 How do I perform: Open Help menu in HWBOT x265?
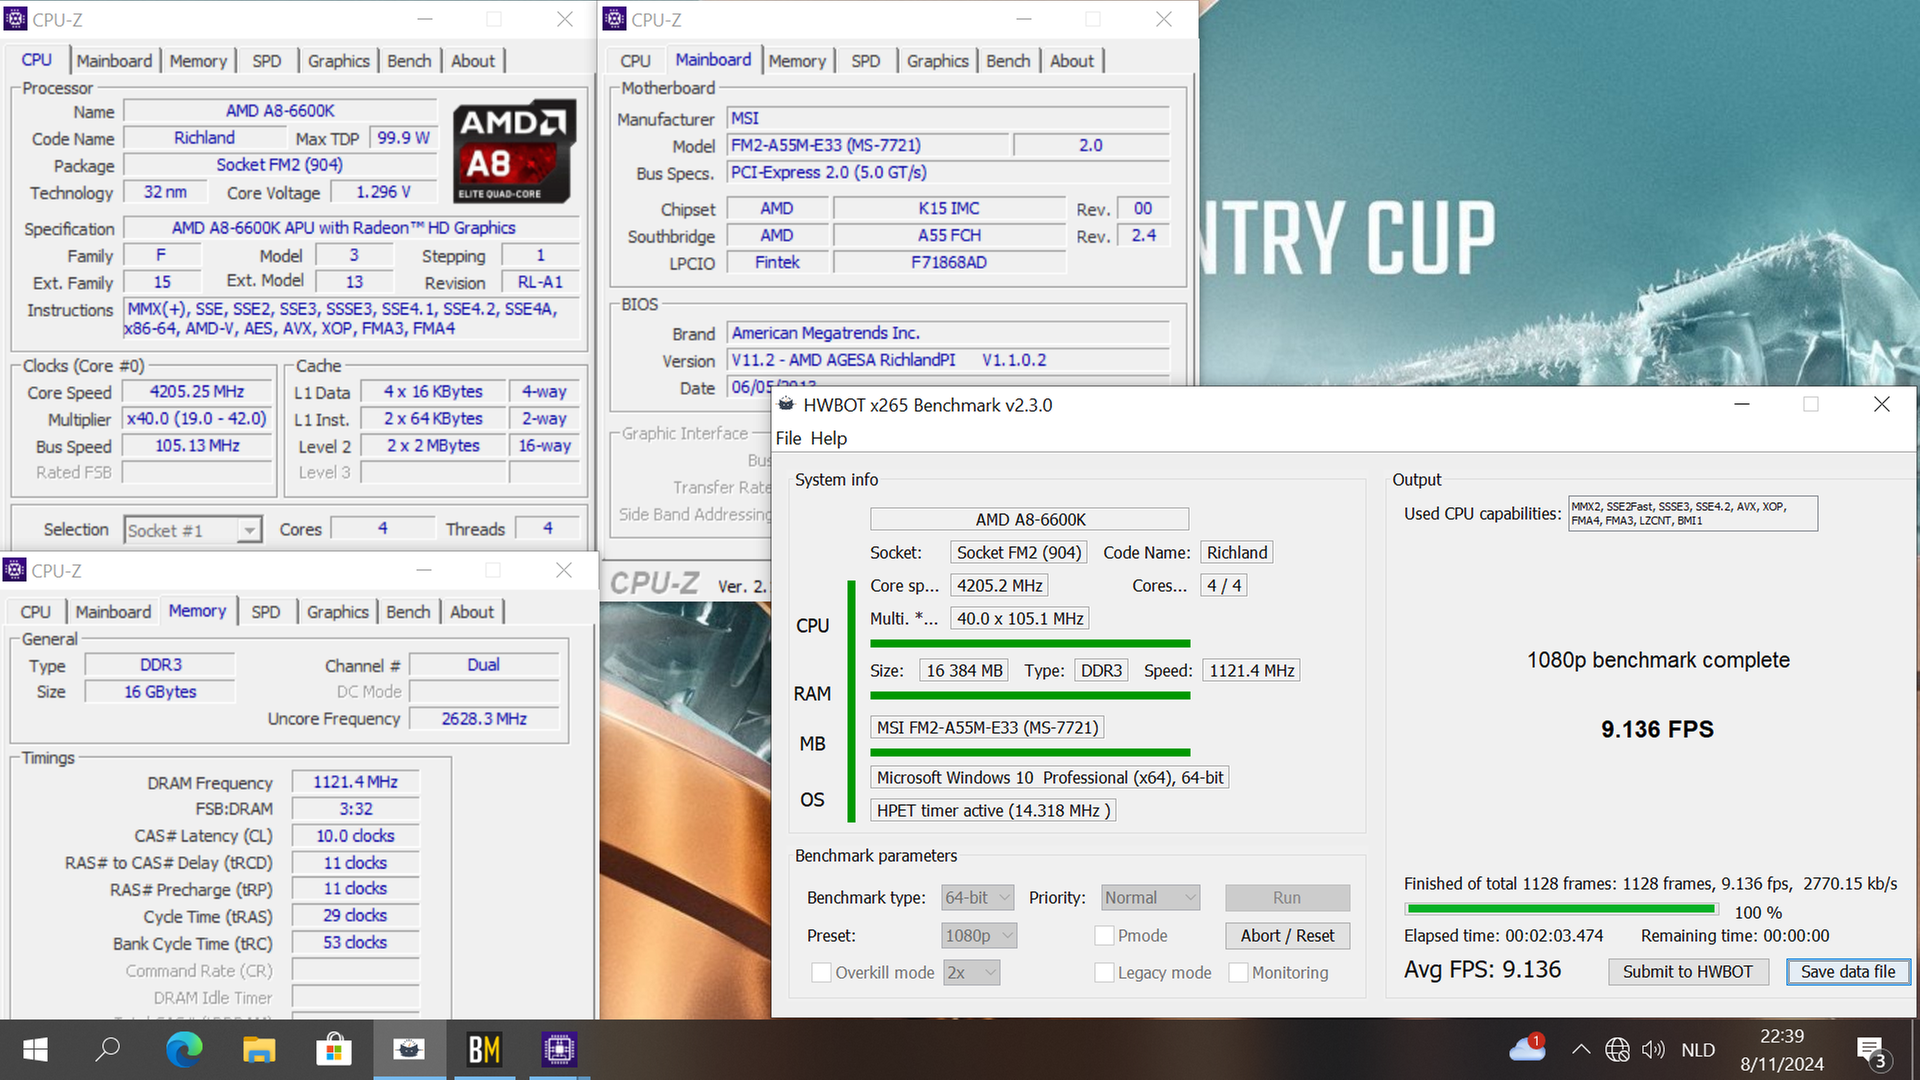click(828, 438)
